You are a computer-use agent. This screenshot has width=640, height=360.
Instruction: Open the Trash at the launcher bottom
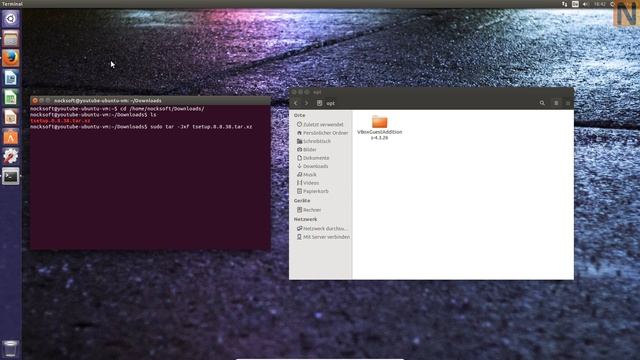click(x=10, y=349)
